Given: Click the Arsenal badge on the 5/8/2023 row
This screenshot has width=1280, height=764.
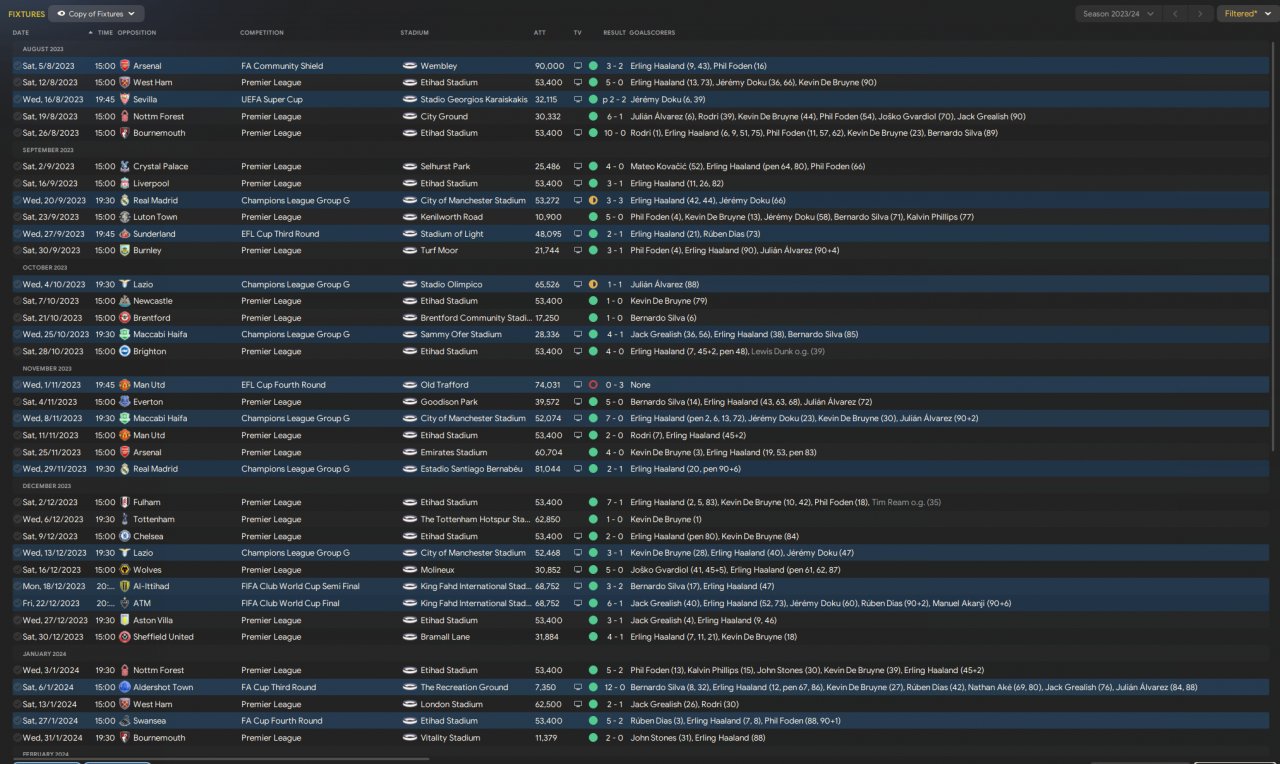Looking at the screenshot, I should 124,66.
